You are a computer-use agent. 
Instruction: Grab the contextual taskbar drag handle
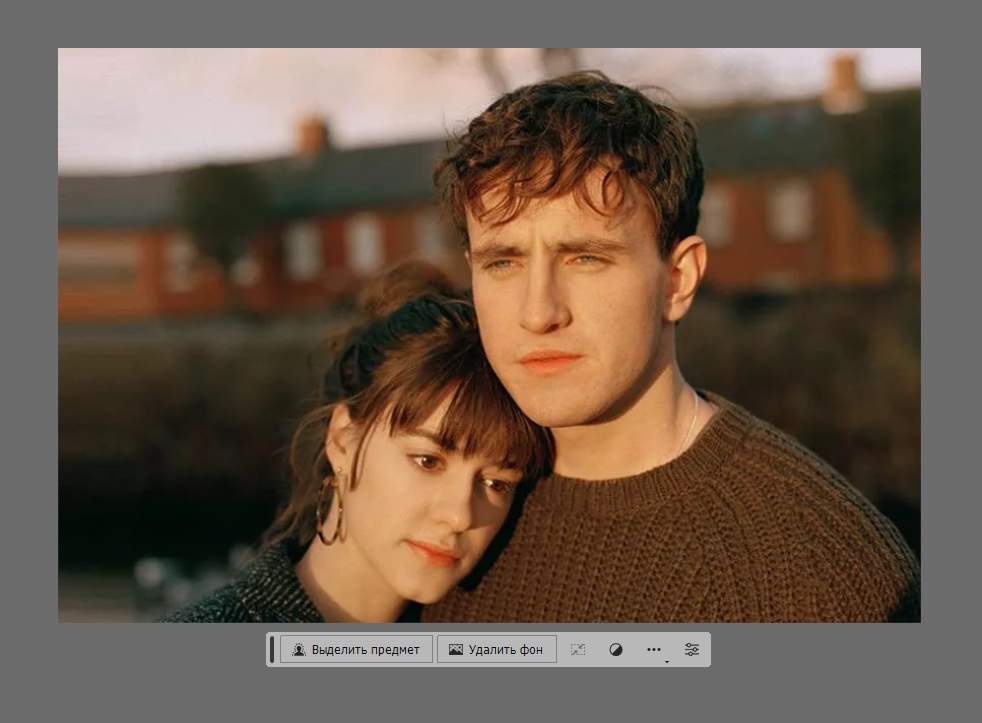(272, 650)
